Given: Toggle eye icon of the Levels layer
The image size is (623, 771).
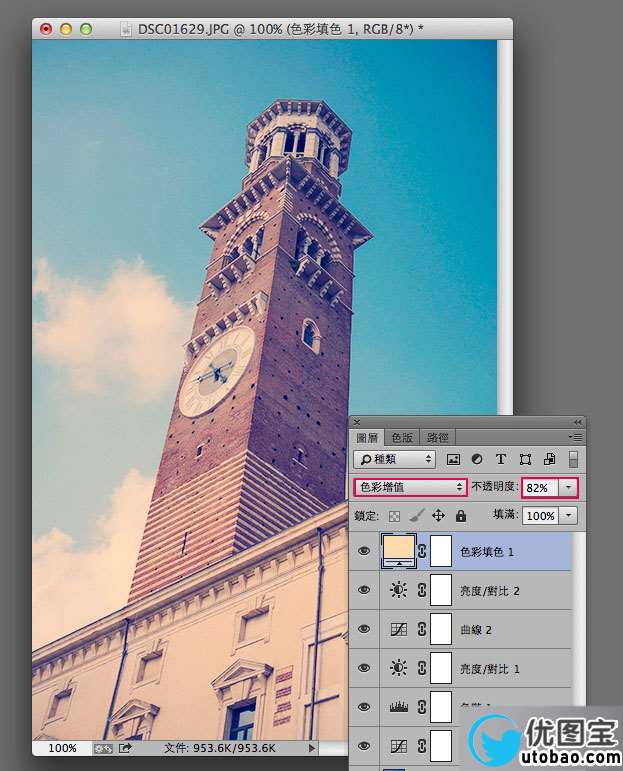Looking at the screenshot, I should click(364, 707).
